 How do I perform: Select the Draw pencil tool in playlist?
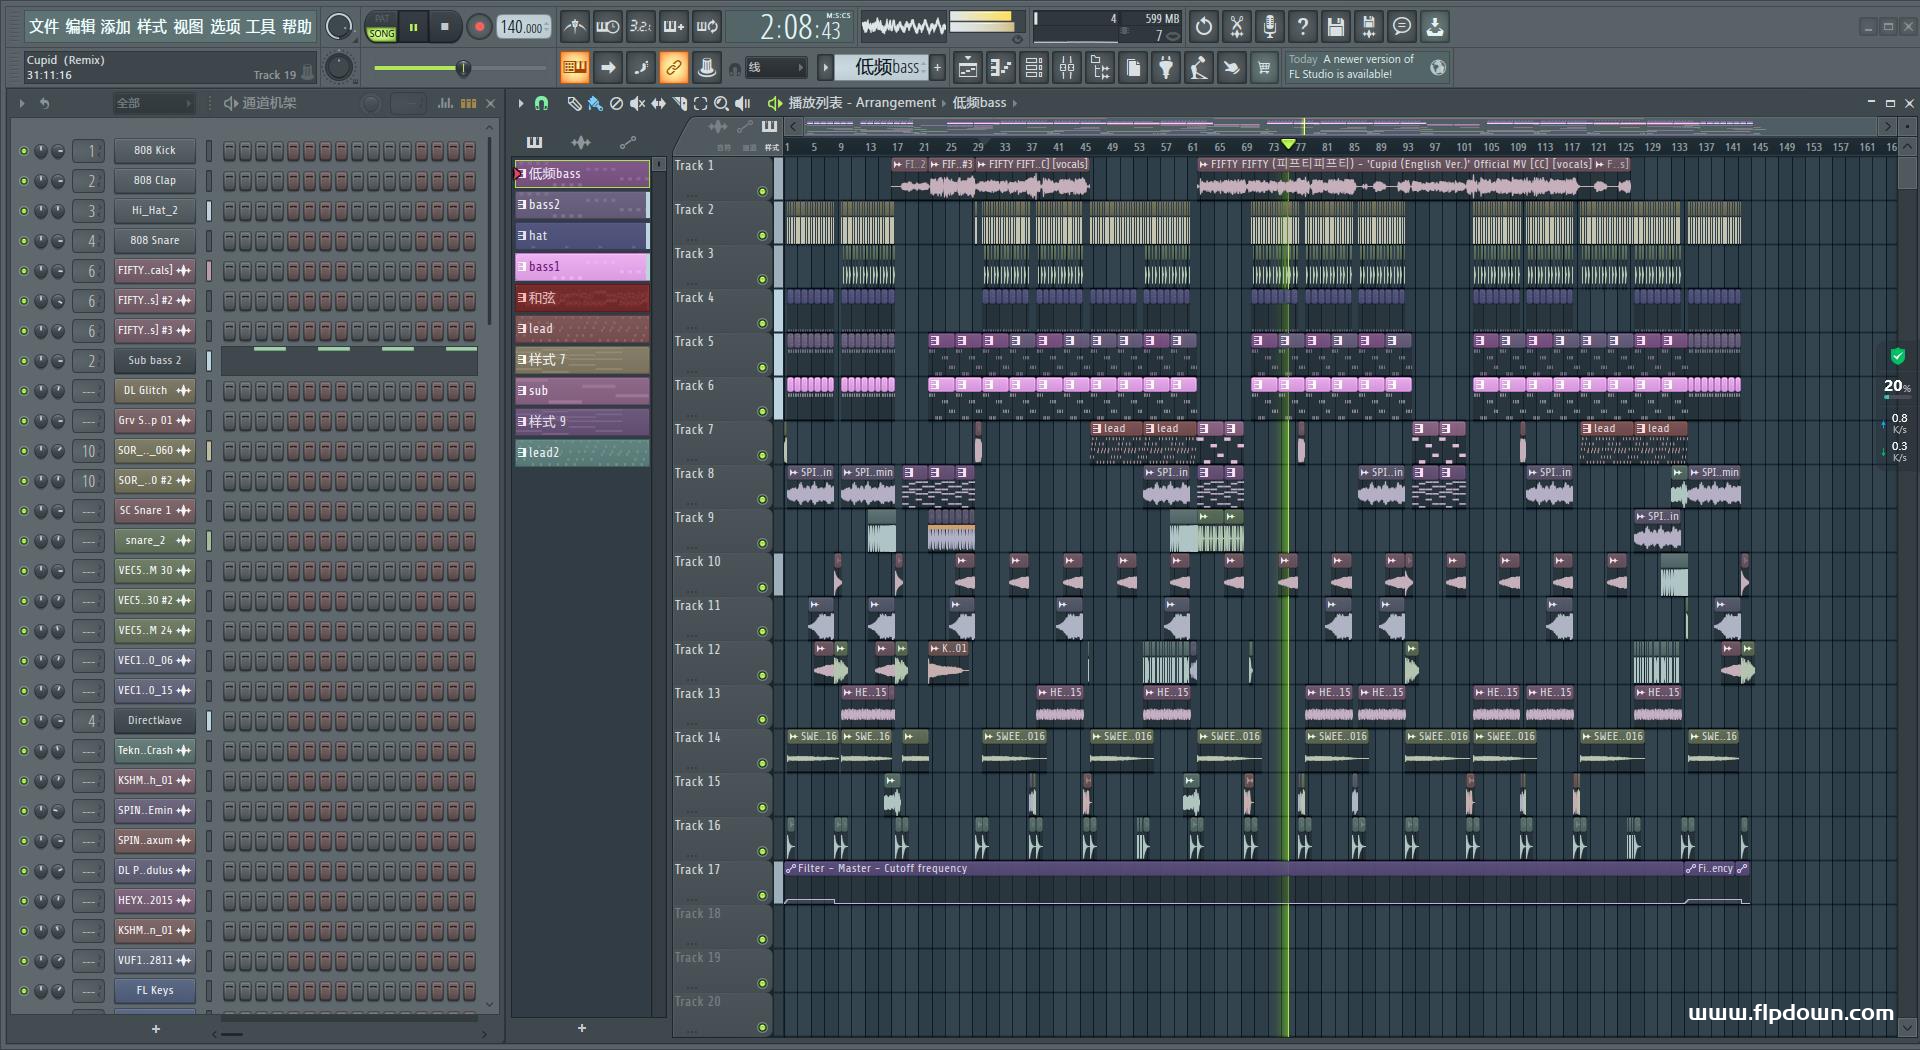click(574, 103)
